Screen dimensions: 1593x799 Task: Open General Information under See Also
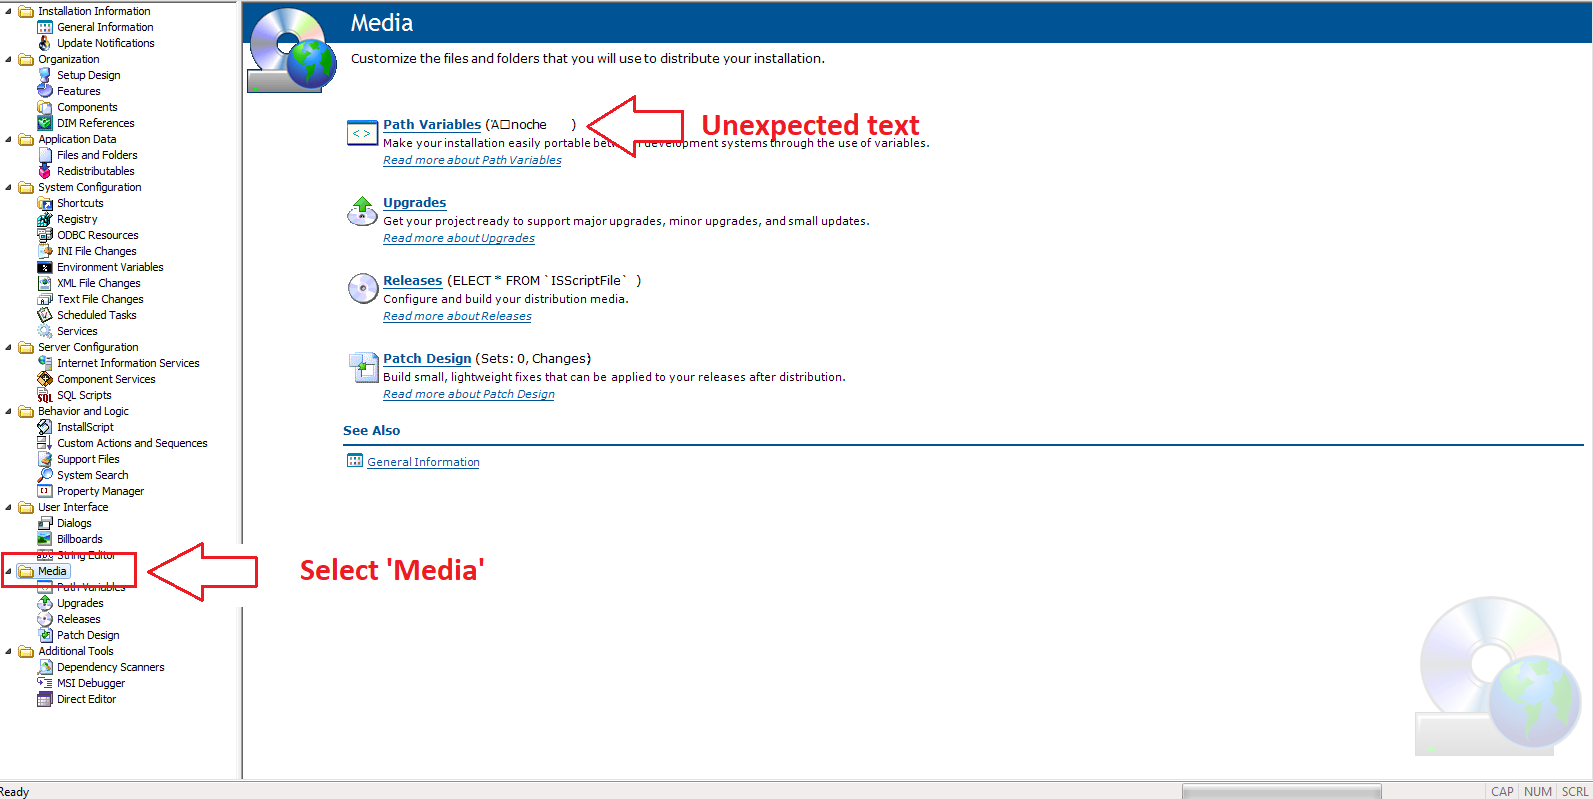tap(423, 462)
